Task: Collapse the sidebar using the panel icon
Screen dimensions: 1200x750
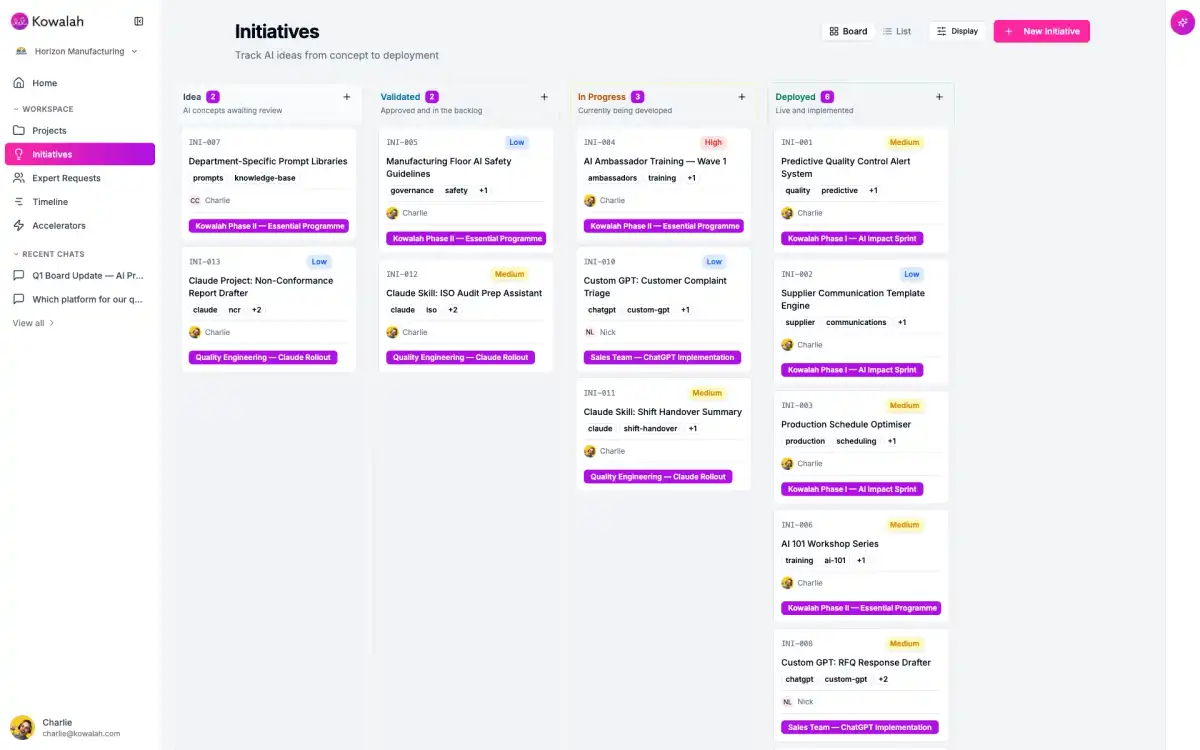Action: click(x=138, y=21)
